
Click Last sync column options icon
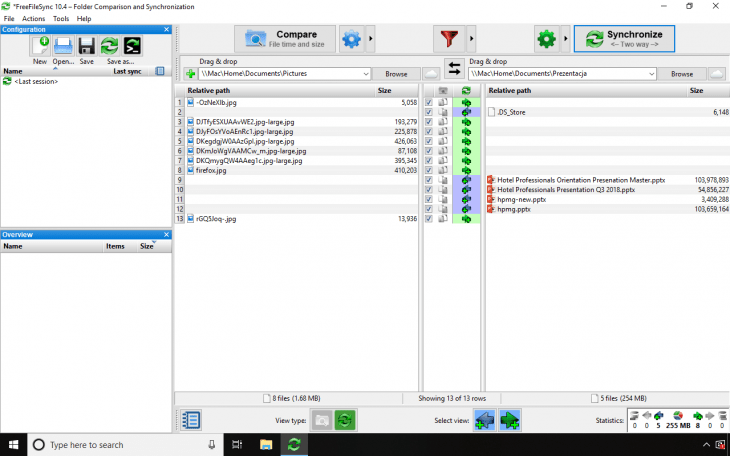160,71
